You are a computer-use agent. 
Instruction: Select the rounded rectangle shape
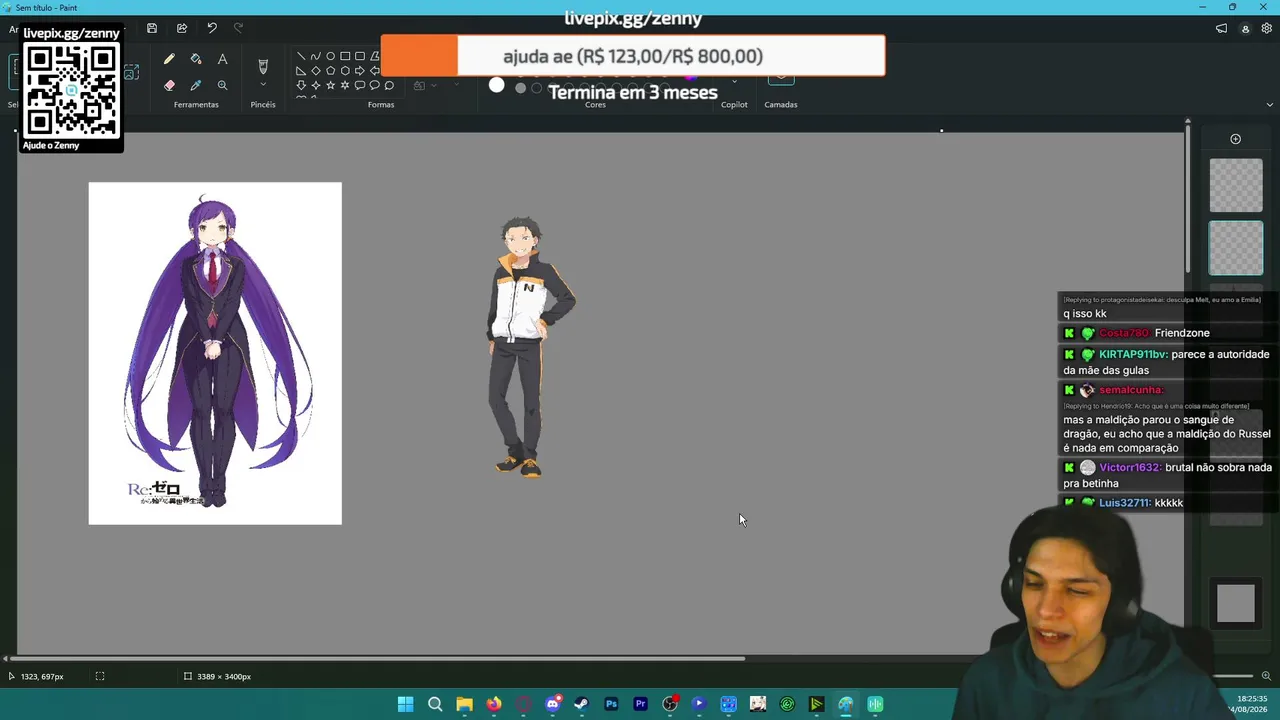(360, 56)
